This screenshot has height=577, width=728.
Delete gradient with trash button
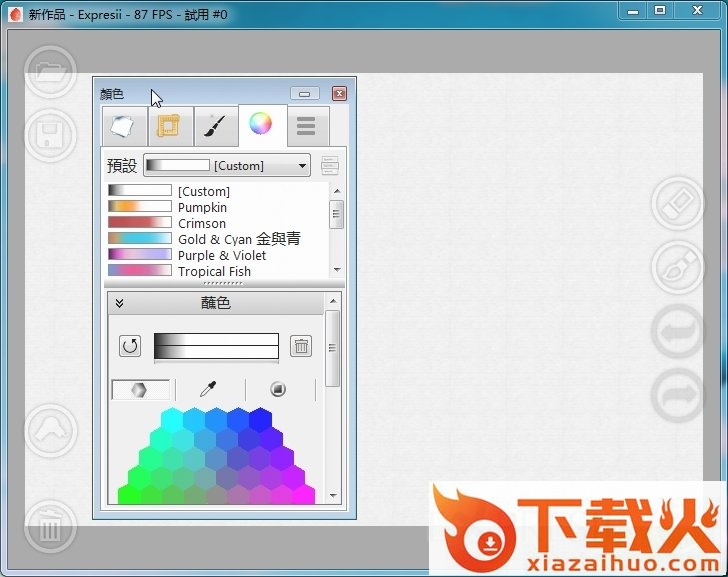click(301, 346)
